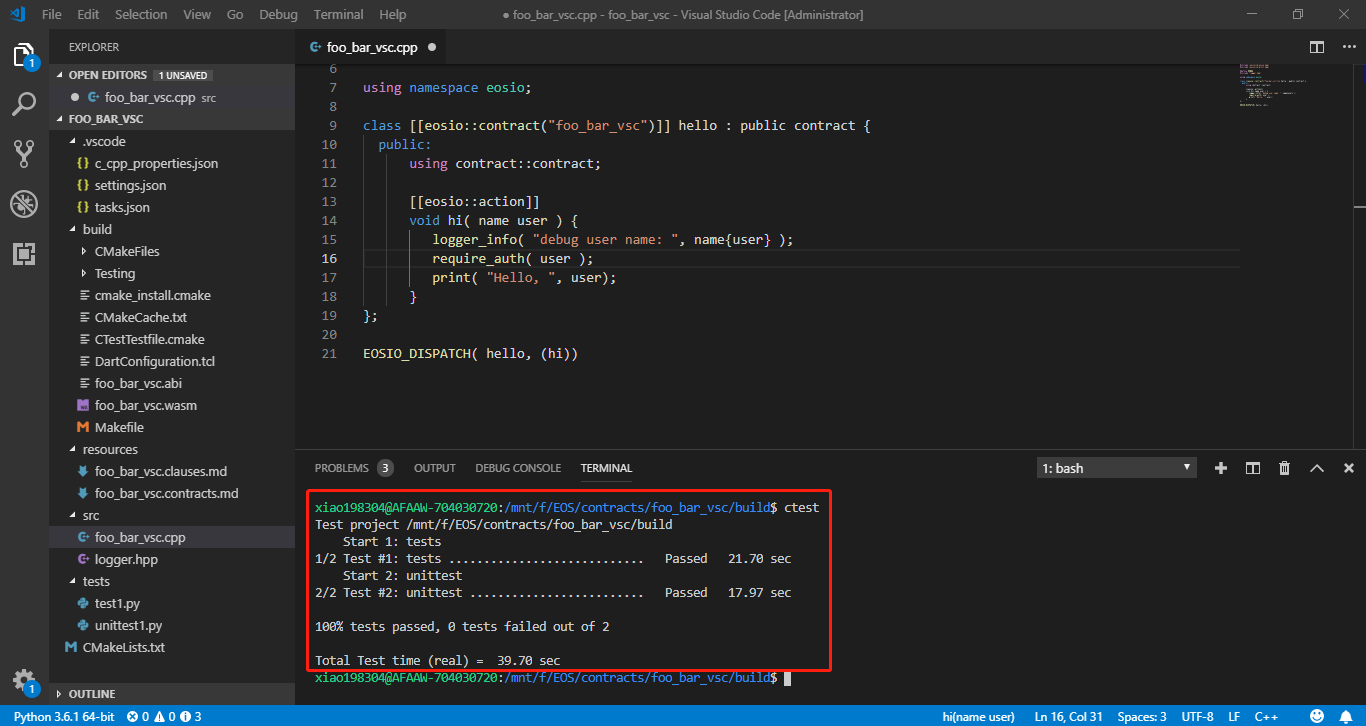Change end of line sequence LF
The width and height of the screenshot is (1366, 726).
[x=1234, y=717]
